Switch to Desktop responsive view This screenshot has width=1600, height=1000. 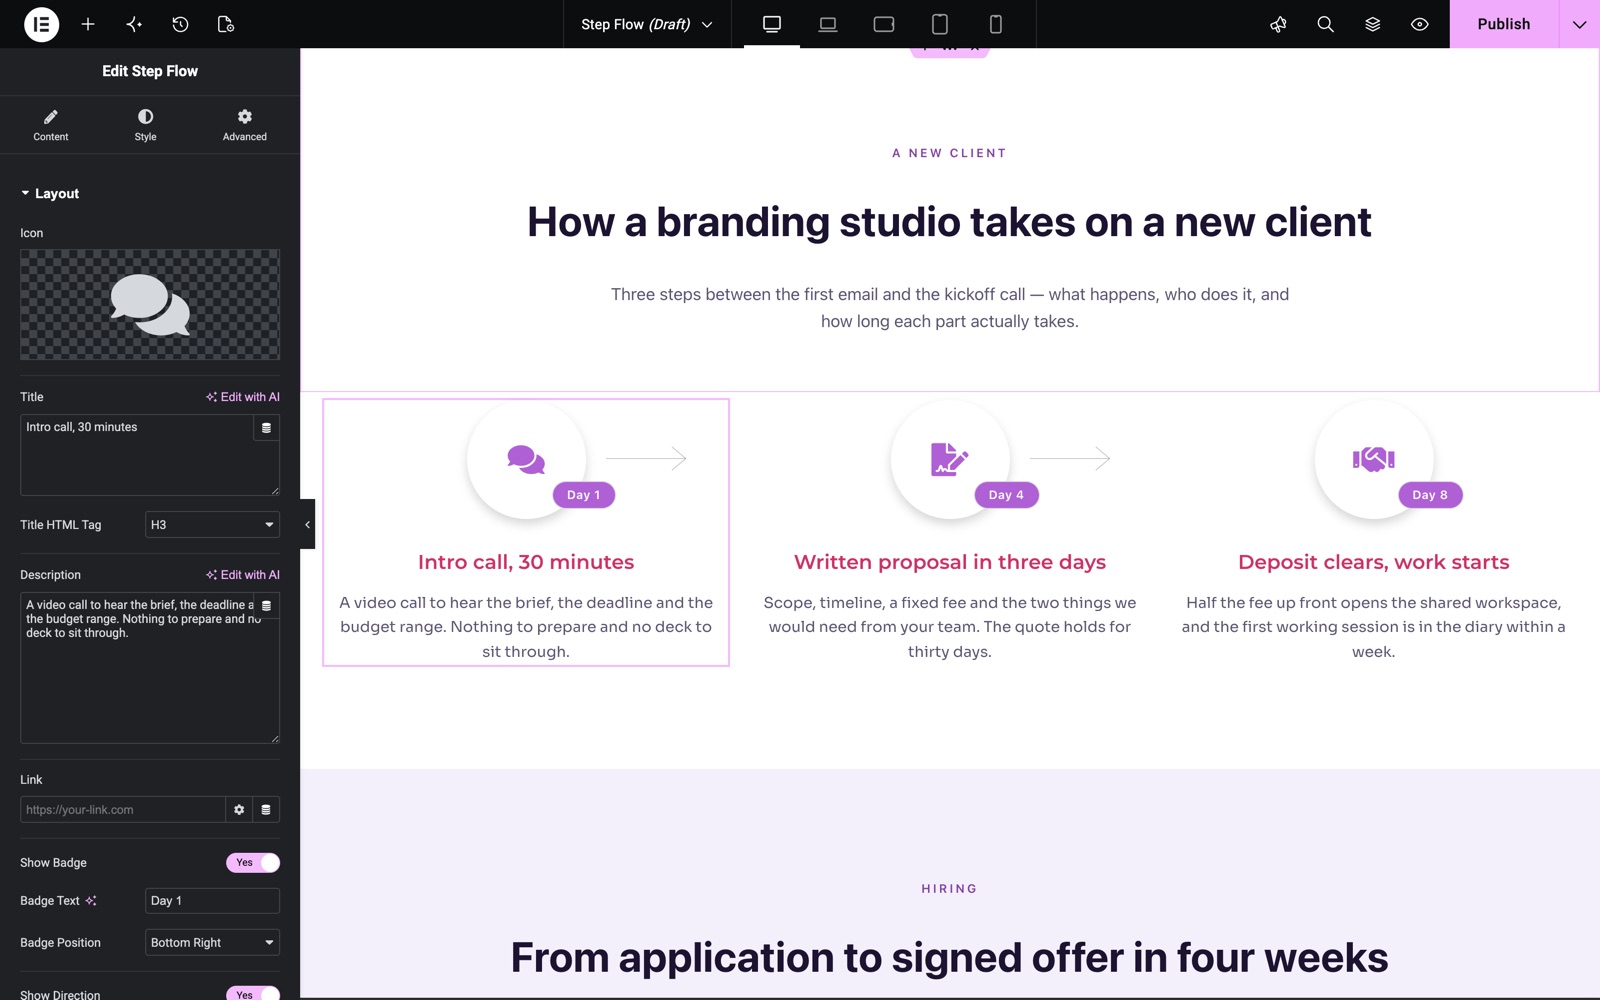772,24
